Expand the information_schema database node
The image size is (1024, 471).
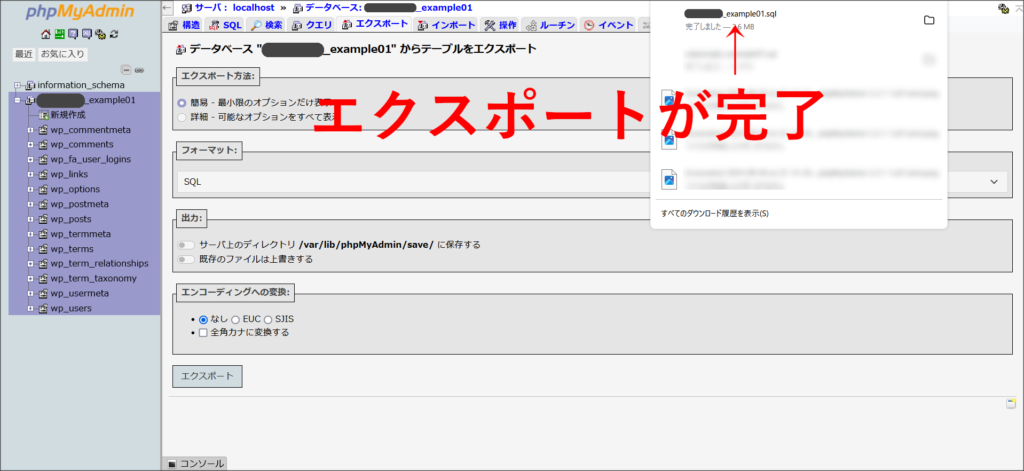18,85
